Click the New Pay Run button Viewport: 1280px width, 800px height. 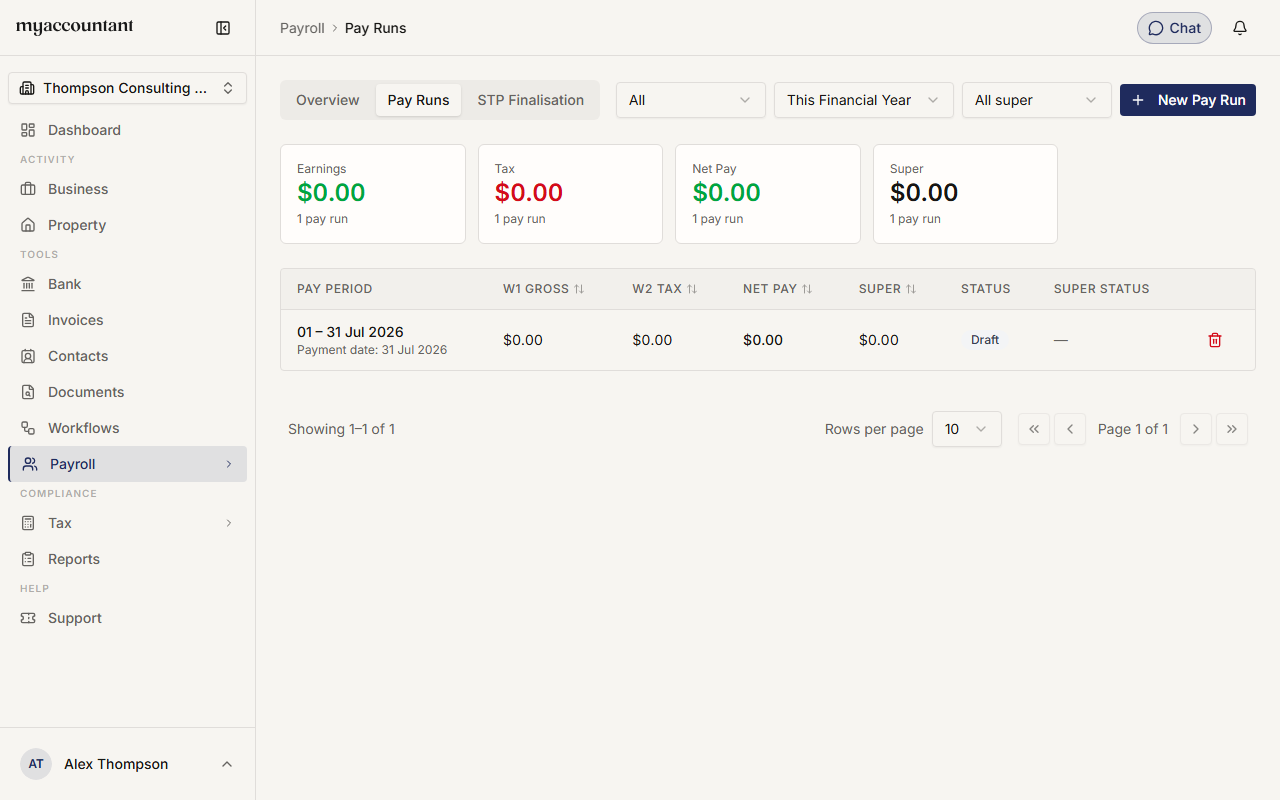click(1188, 100)
